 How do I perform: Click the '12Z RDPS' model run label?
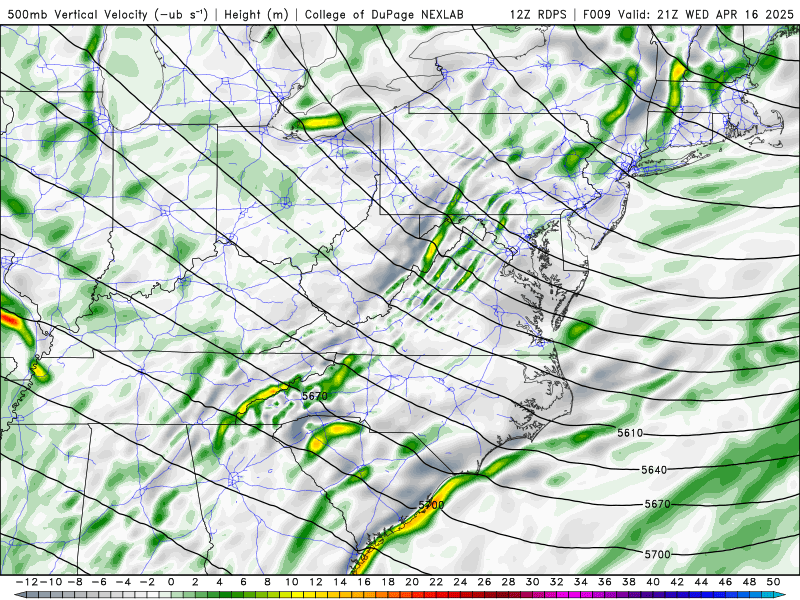coord(538,14)
